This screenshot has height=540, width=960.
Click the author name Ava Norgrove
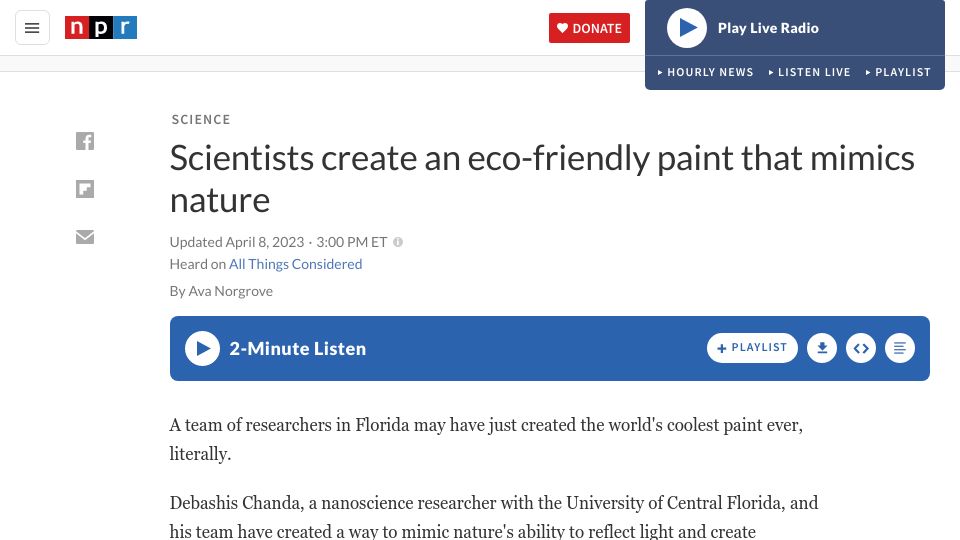pos(230,291)
